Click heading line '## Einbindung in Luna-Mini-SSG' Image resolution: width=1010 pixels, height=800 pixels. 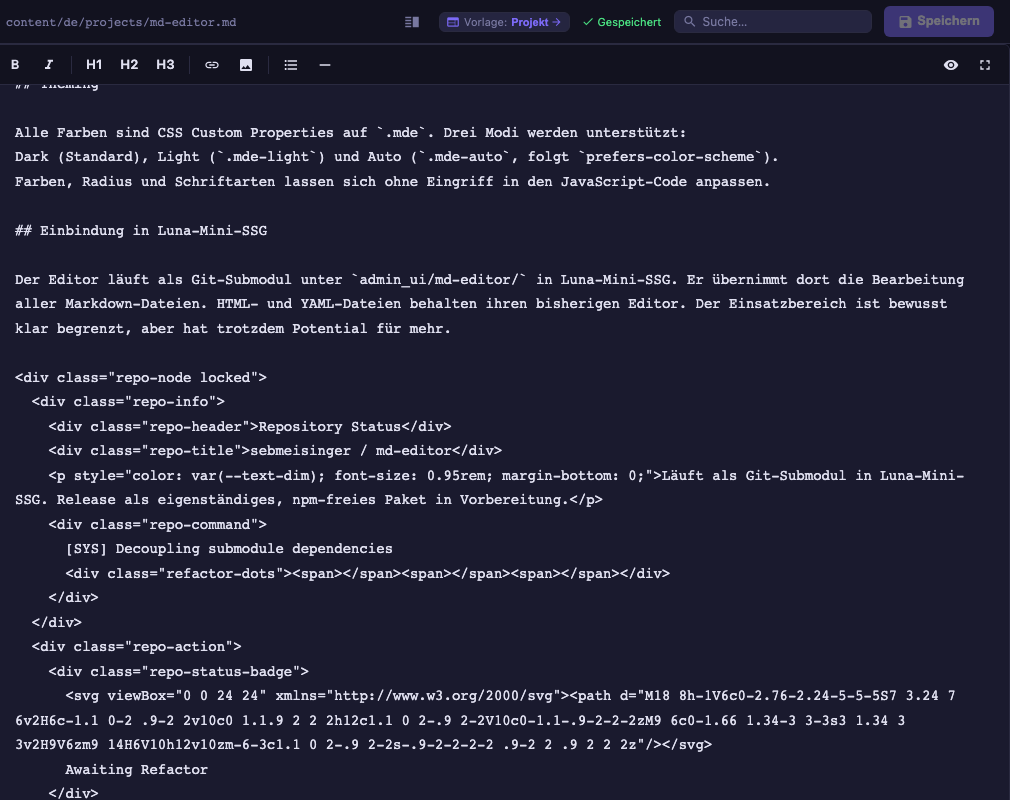[141, 231]
